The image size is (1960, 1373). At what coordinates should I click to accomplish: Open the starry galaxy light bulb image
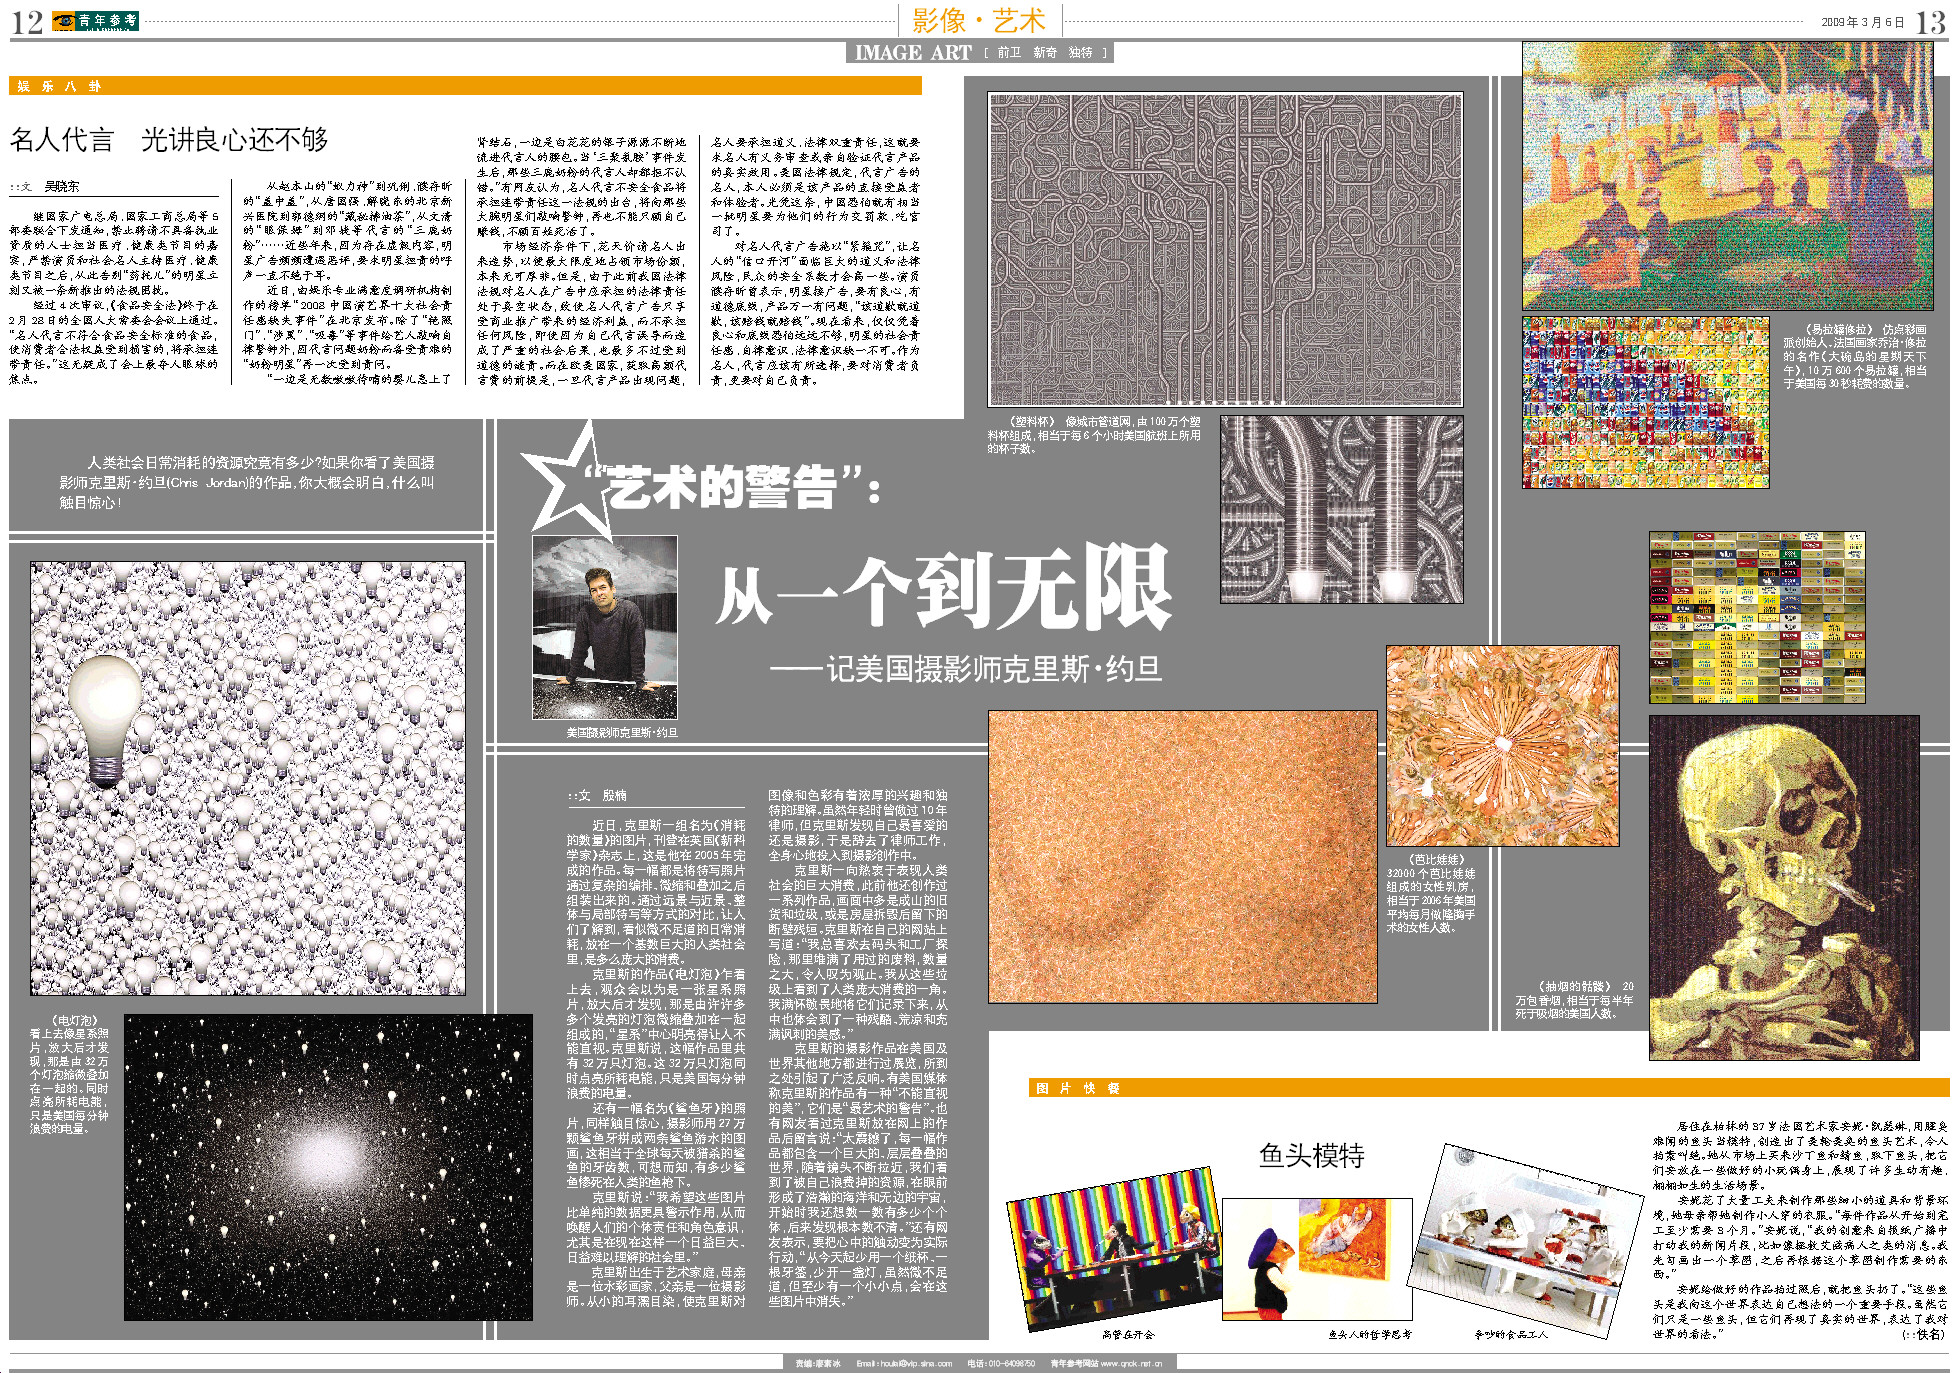click(328, 1167)
